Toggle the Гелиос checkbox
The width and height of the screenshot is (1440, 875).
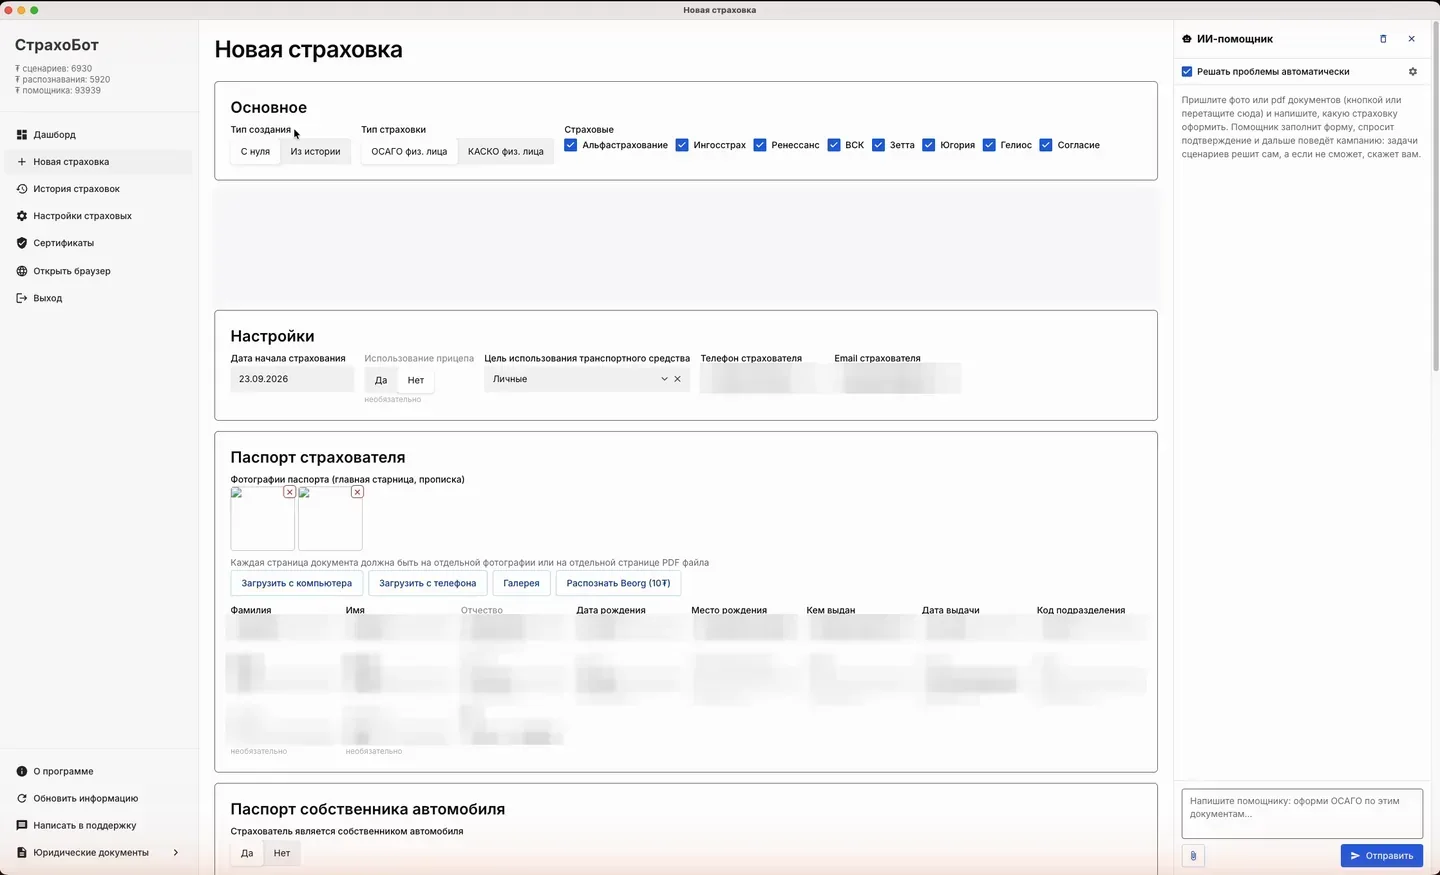pyautogui.click(x=989, y=145)
